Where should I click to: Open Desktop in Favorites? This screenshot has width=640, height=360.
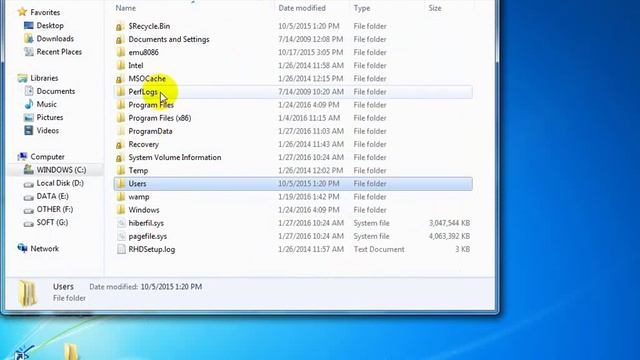[x=50, y=25]
